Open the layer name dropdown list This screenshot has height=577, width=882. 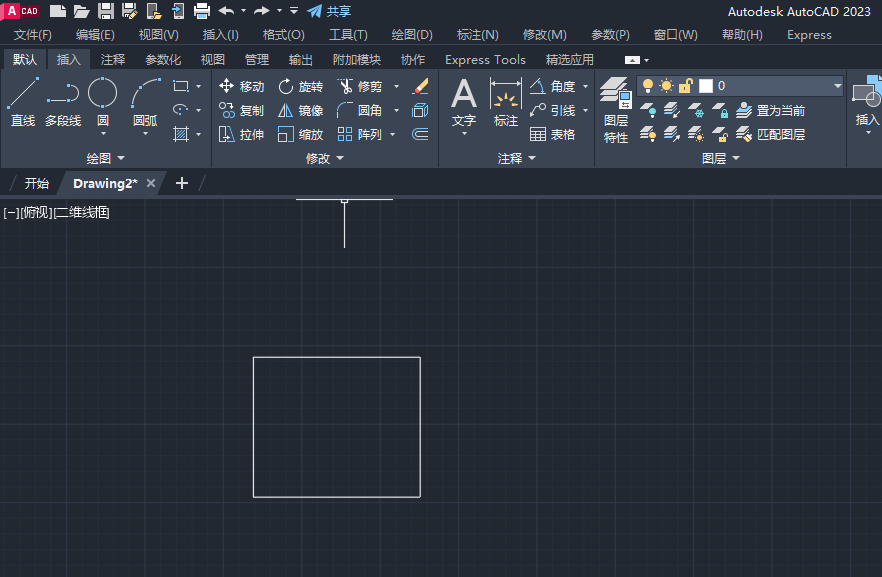[837, 86]
